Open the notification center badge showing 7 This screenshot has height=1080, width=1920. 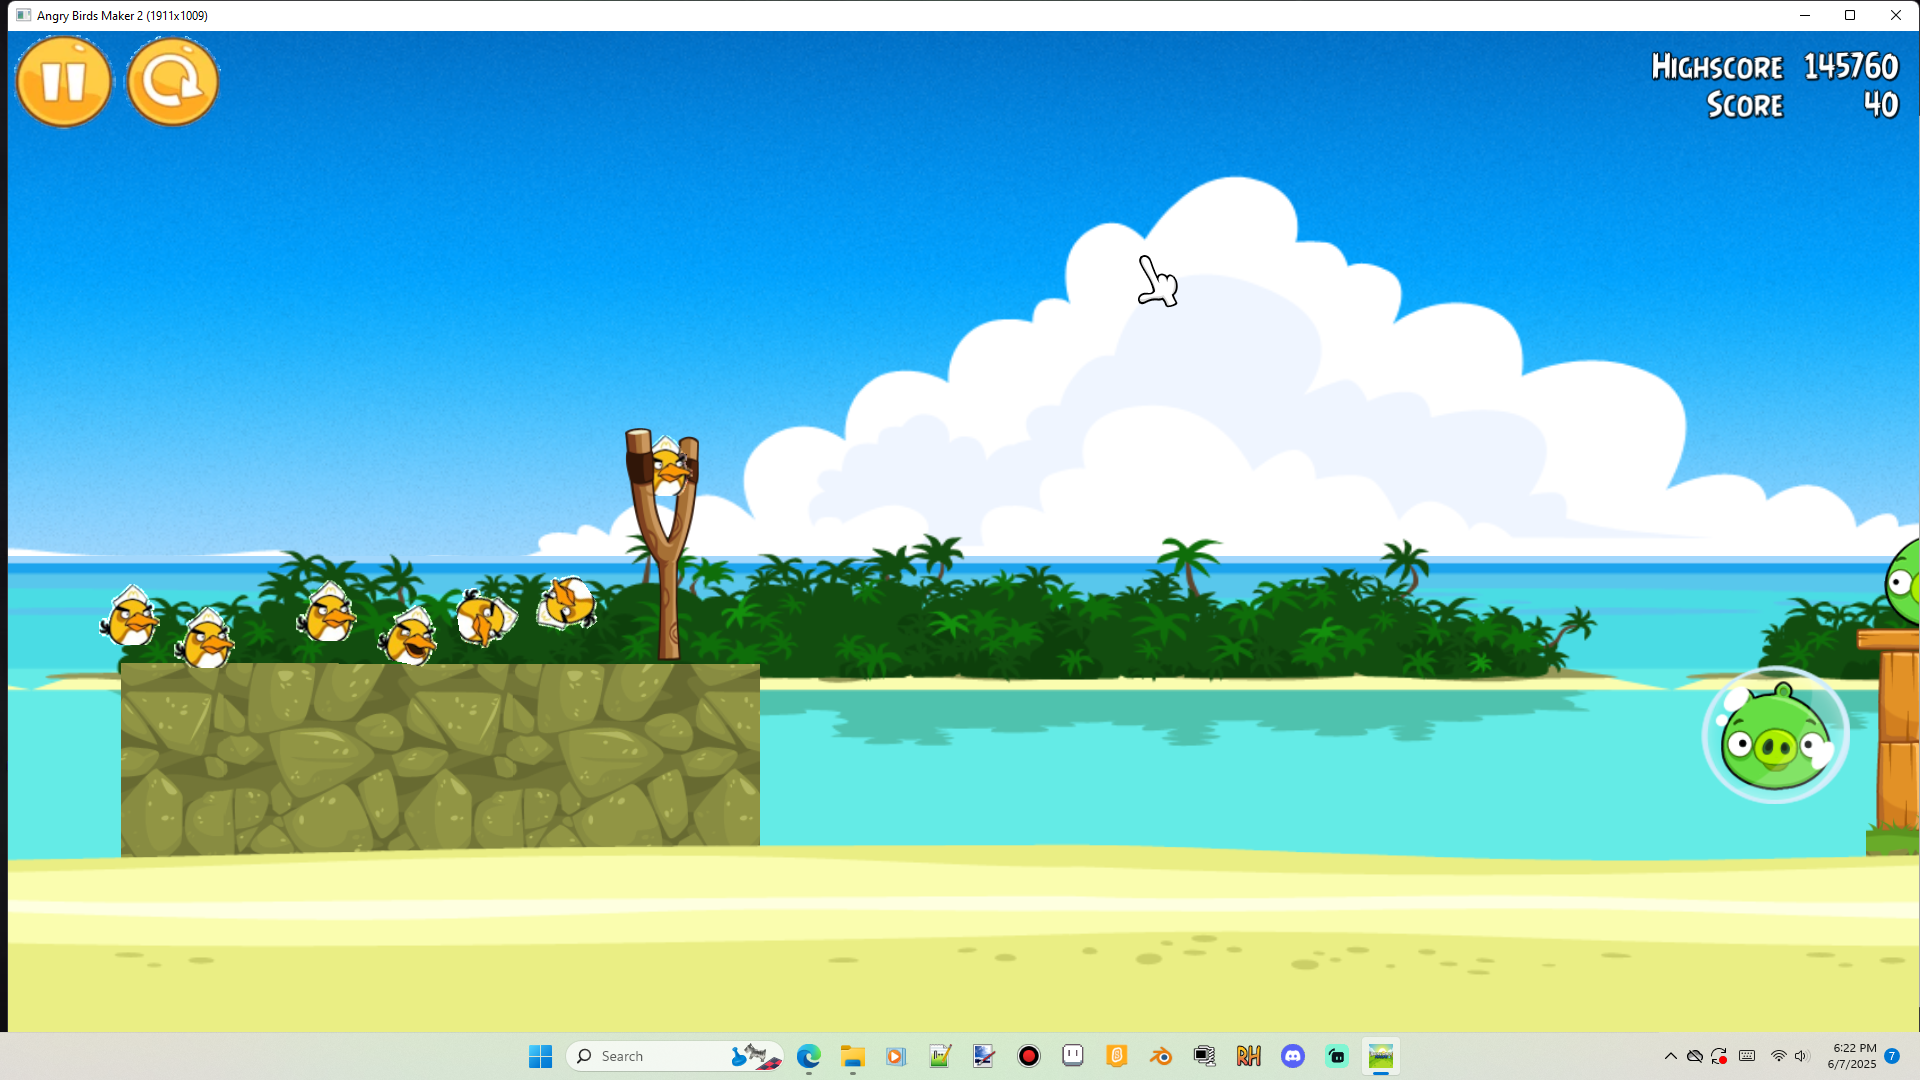(x=1892, y=1056)
